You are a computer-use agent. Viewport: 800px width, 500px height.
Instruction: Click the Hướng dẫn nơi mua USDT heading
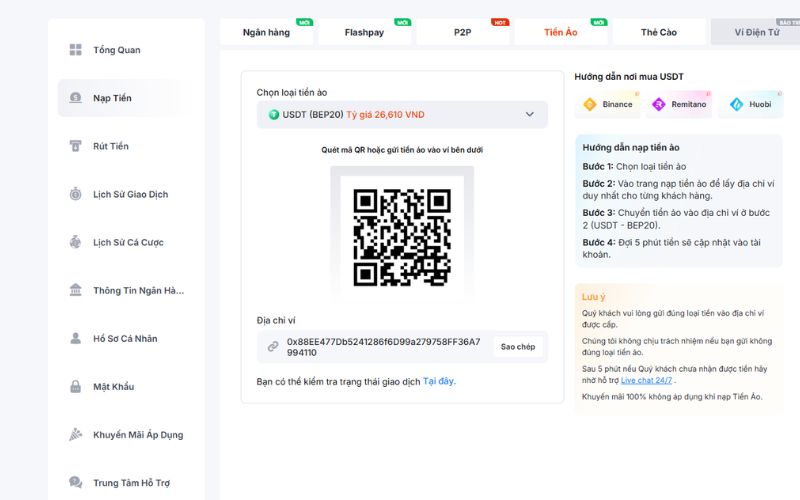[x=629, y=77]
